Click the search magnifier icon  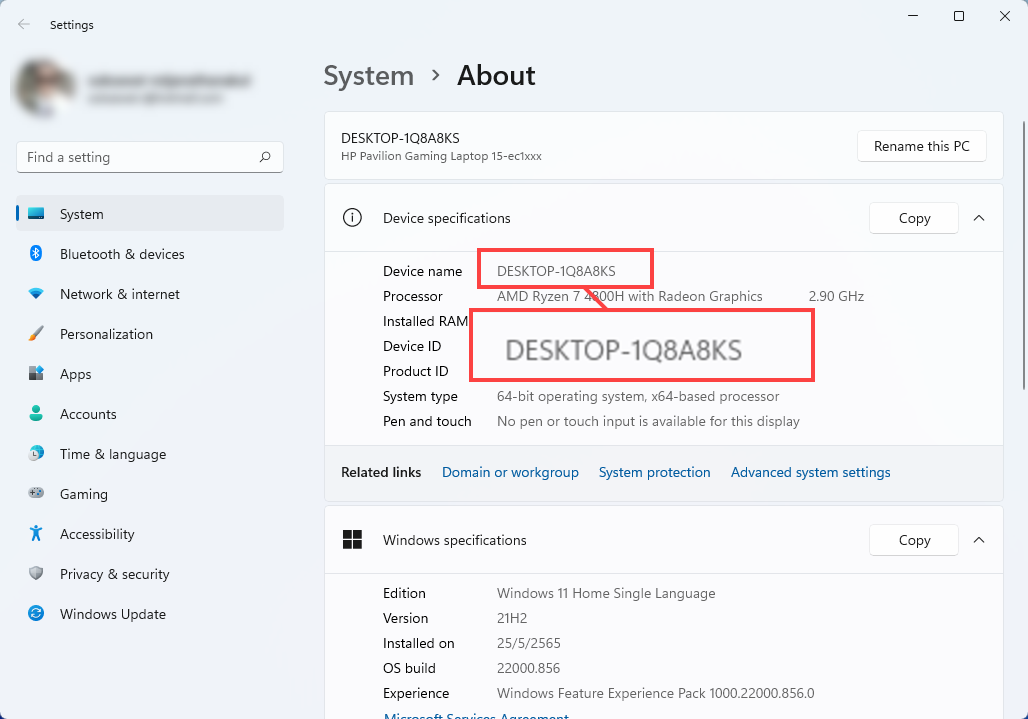(265, 157)
